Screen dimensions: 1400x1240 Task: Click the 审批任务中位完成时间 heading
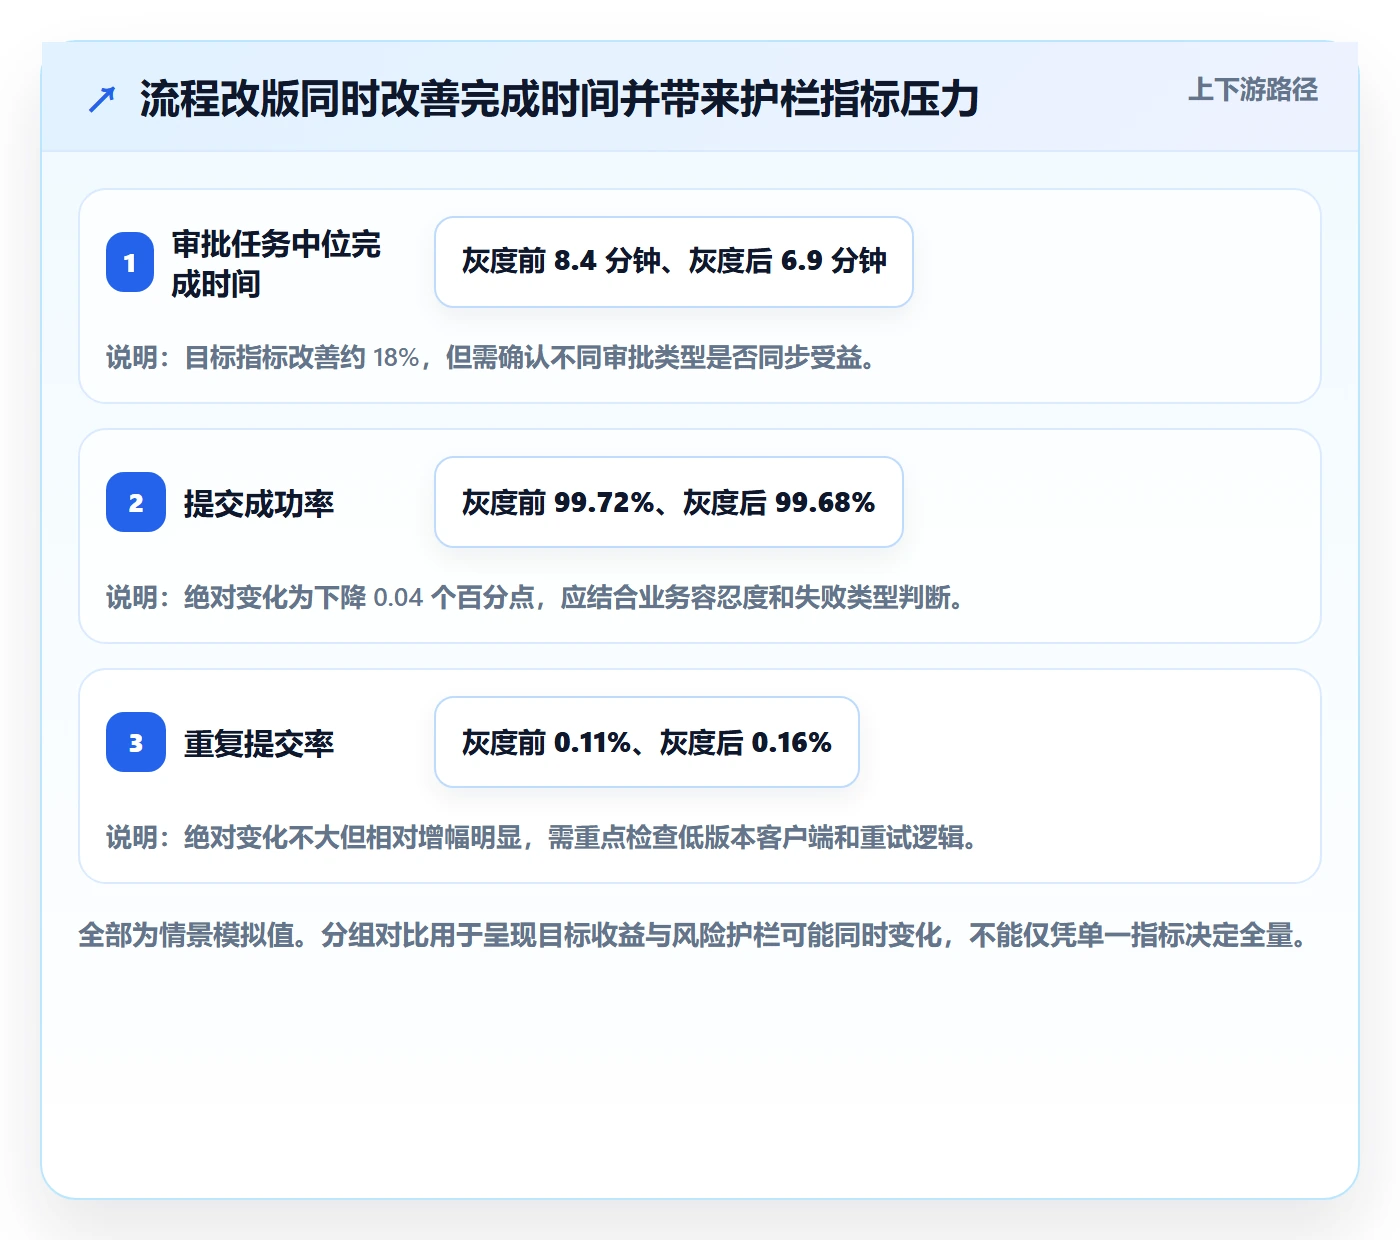click(x=276, y=263)
